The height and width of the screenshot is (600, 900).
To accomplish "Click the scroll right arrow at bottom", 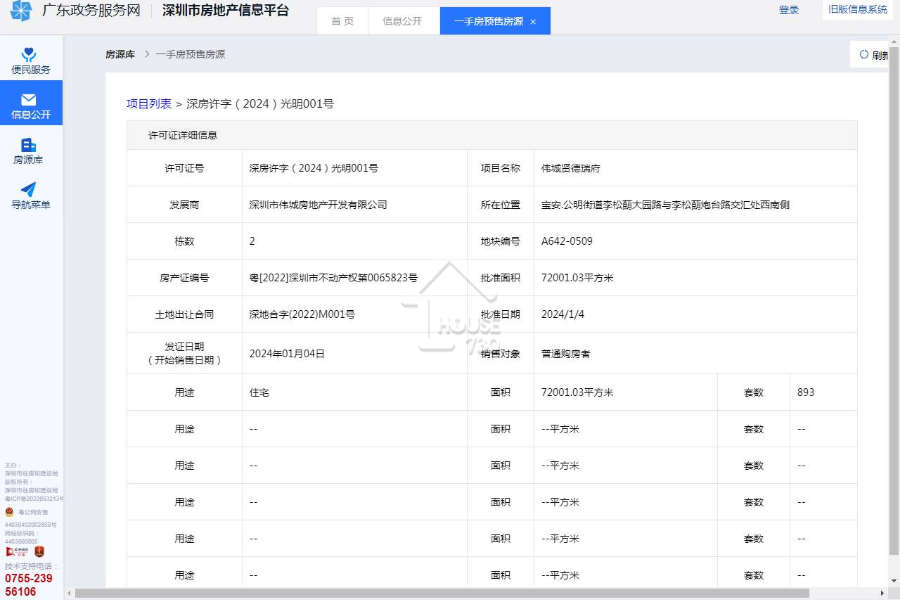I will [882, 593].
